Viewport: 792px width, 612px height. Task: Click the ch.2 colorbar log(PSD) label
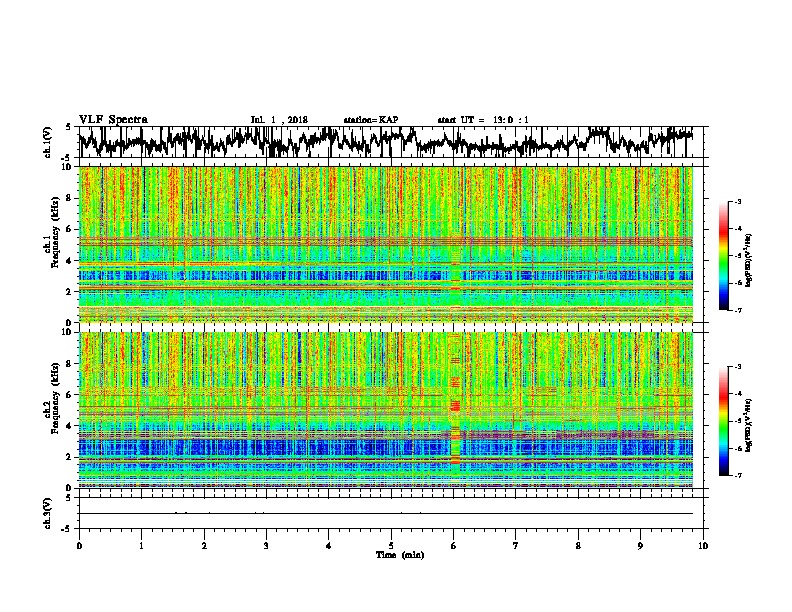[x=748, y=426]
